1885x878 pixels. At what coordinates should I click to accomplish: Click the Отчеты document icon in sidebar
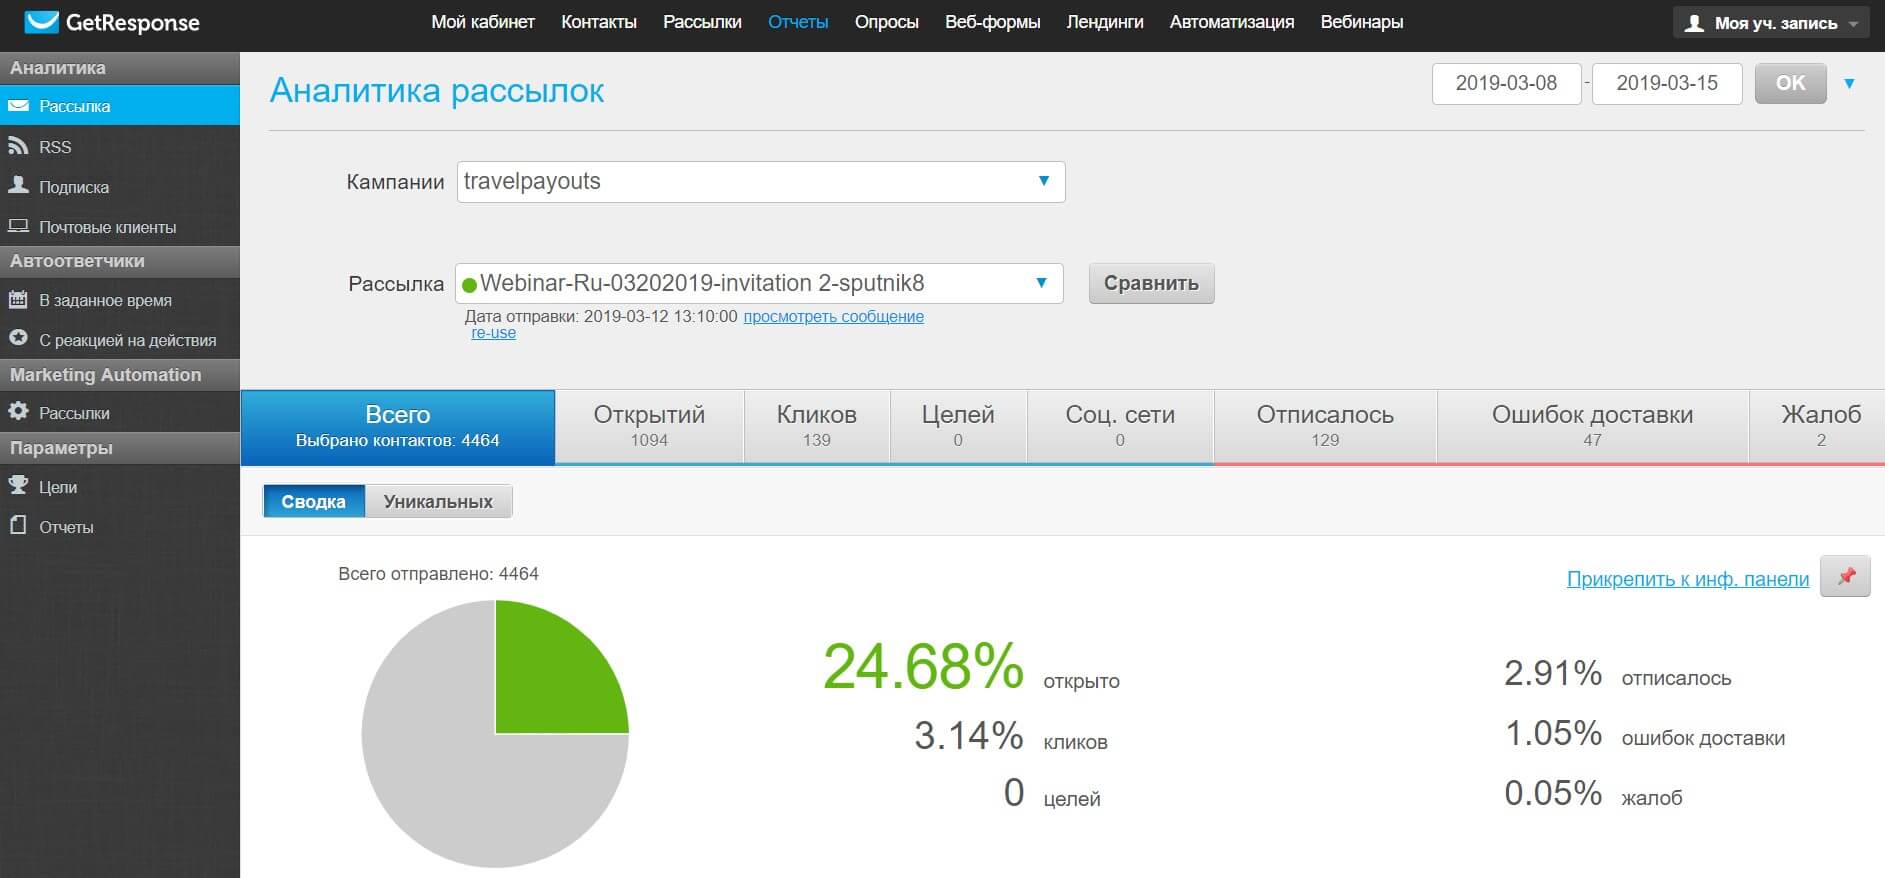pyautogui.click(x=18, y=525)
